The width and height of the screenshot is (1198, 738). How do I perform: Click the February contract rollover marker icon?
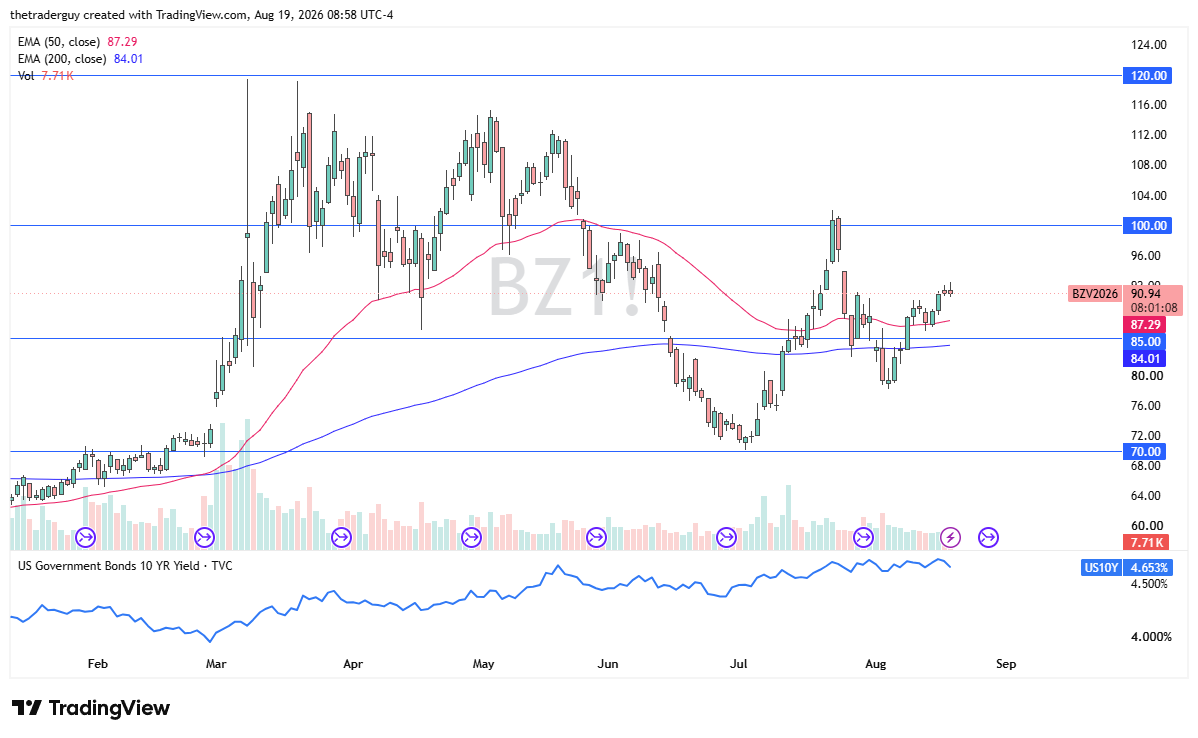86,538
